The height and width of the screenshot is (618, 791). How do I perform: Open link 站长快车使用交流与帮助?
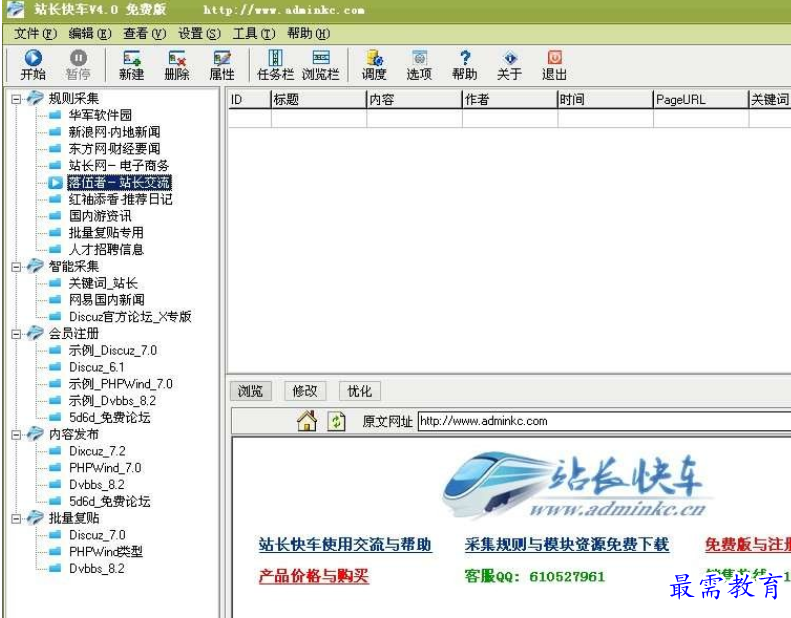click(345, 544)
